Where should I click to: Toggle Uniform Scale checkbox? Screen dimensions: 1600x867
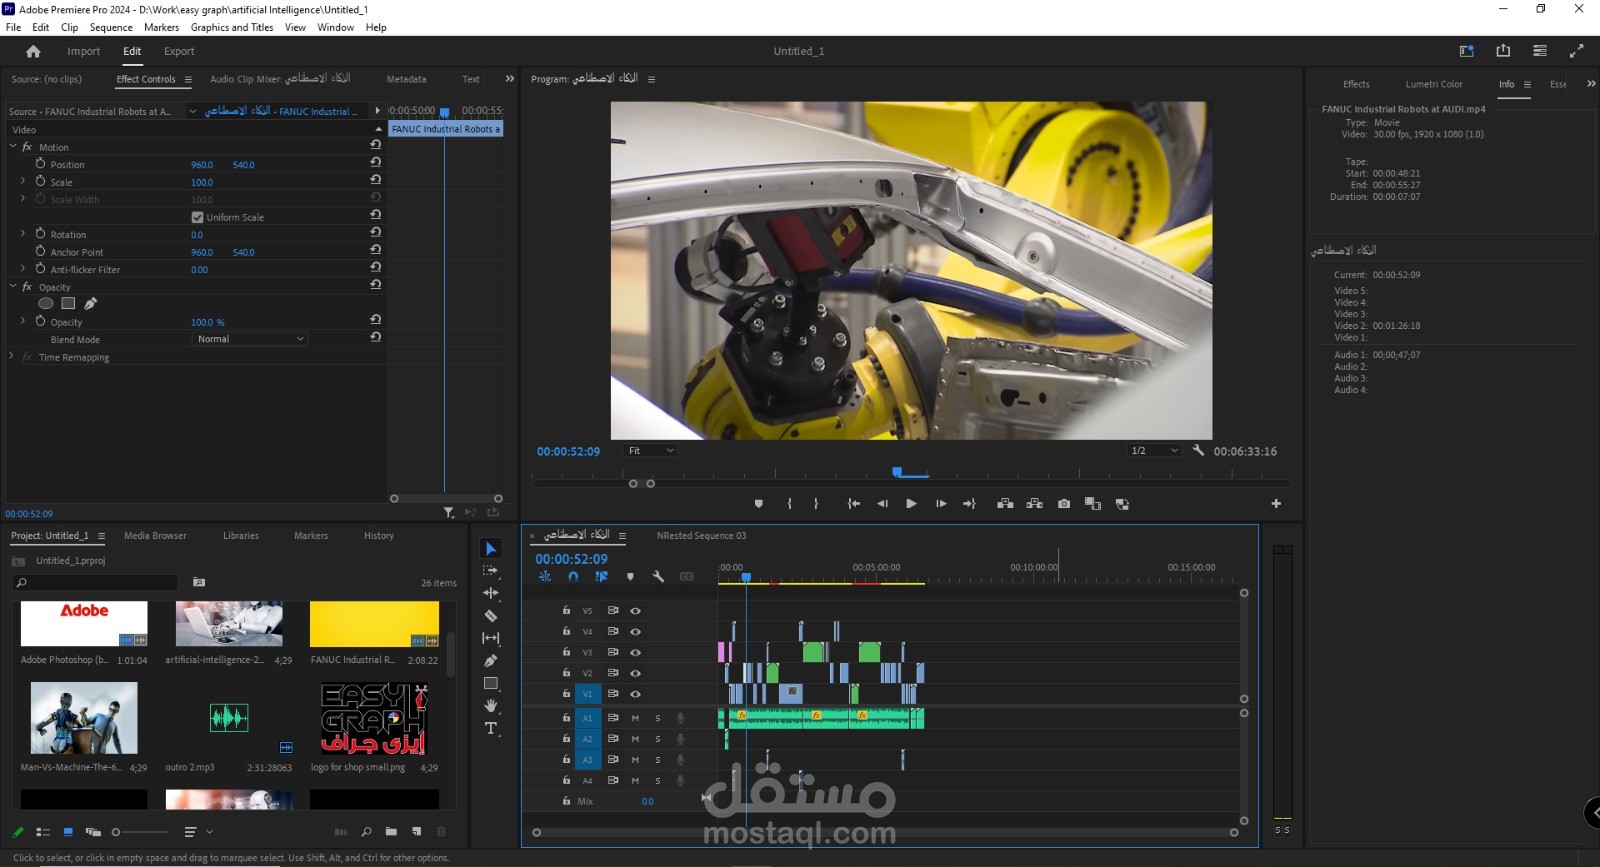click(197, 217)
